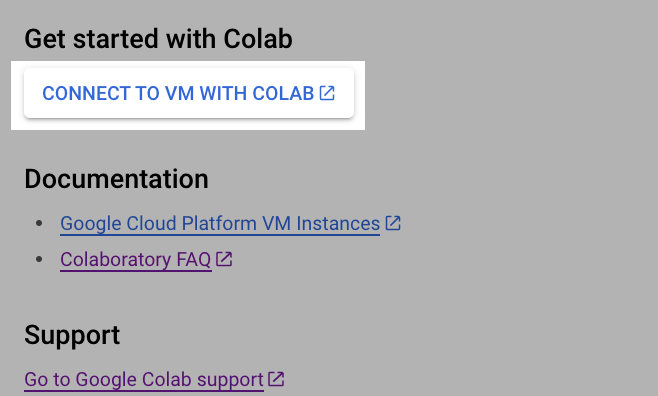Click the external-link icon beside Colaboratory FAQ
Viewport: 658px width, 396px height.
coord(224,259)
